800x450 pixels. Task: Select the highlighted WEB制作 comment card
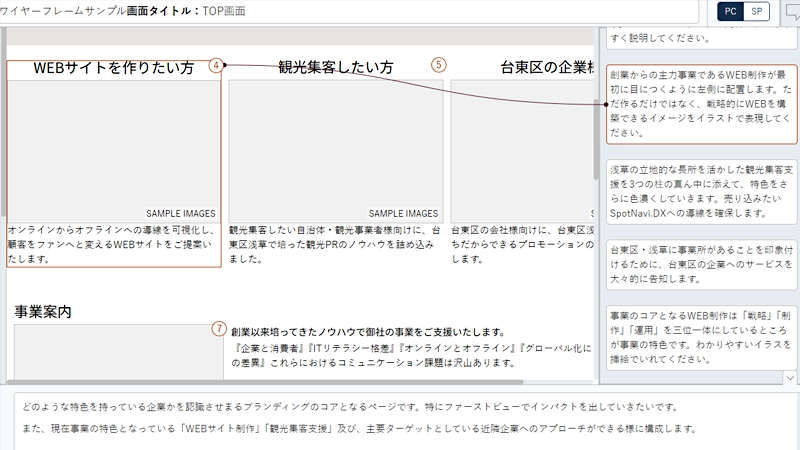tap(701, 104)
